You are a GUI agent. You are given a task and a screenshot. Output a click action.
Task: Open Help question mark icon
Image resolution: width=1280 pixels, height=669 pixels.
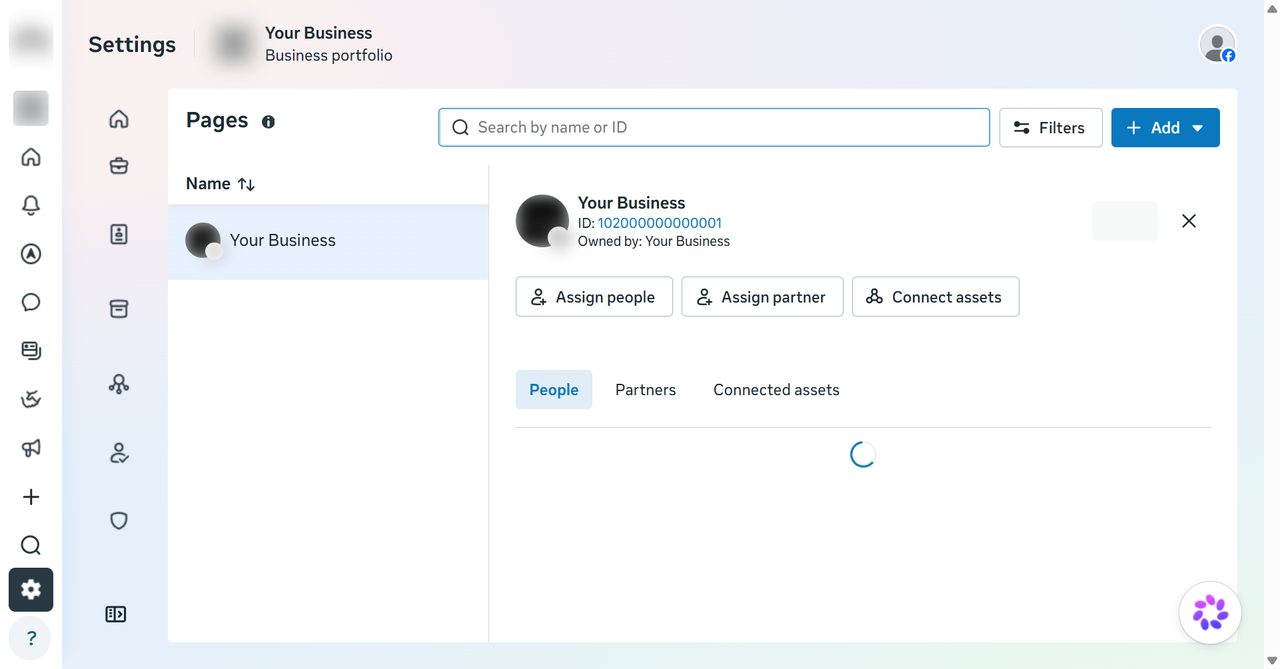click(x=31, y=638)
